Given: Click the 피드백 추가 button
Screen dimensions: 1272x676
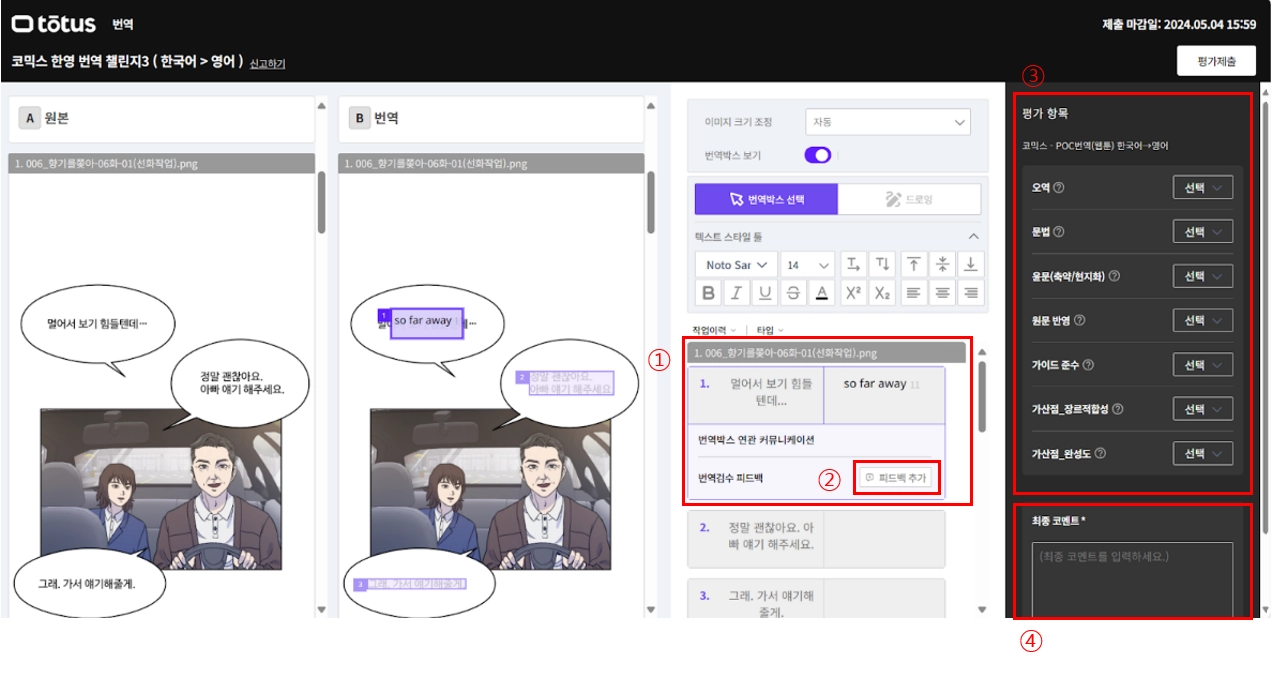Looking at the screenshot, I should tap(897, 478).
